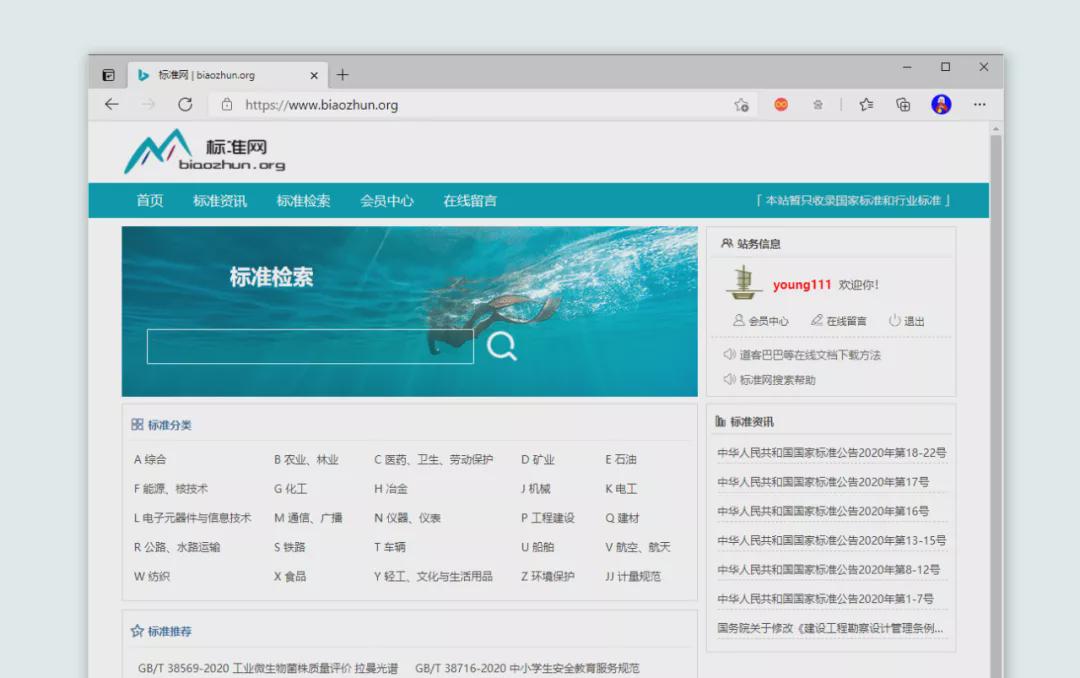Open 在线留言 in the nav bar
Viewport: 1080px width, 678px height.
[470, 201]
